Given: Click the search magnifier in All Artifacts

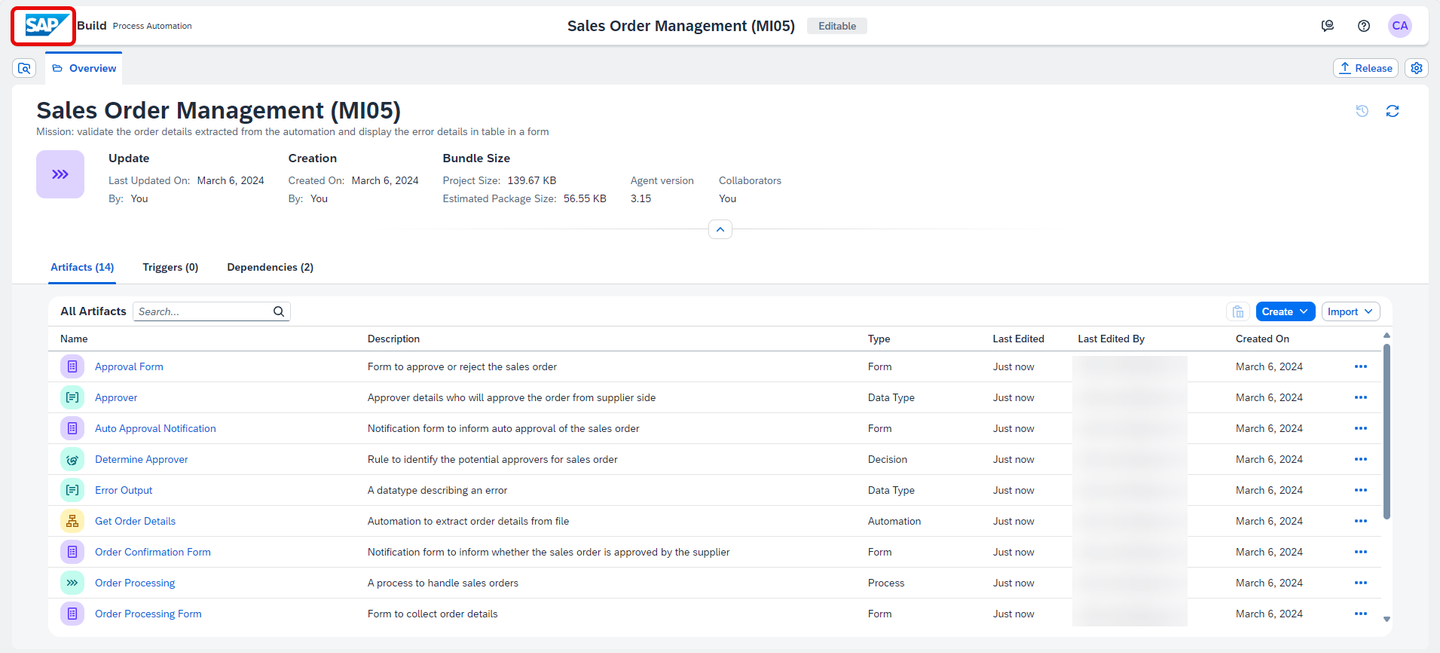Looking at the screenshot, I should pyautogui.click(x=279, y=312).
